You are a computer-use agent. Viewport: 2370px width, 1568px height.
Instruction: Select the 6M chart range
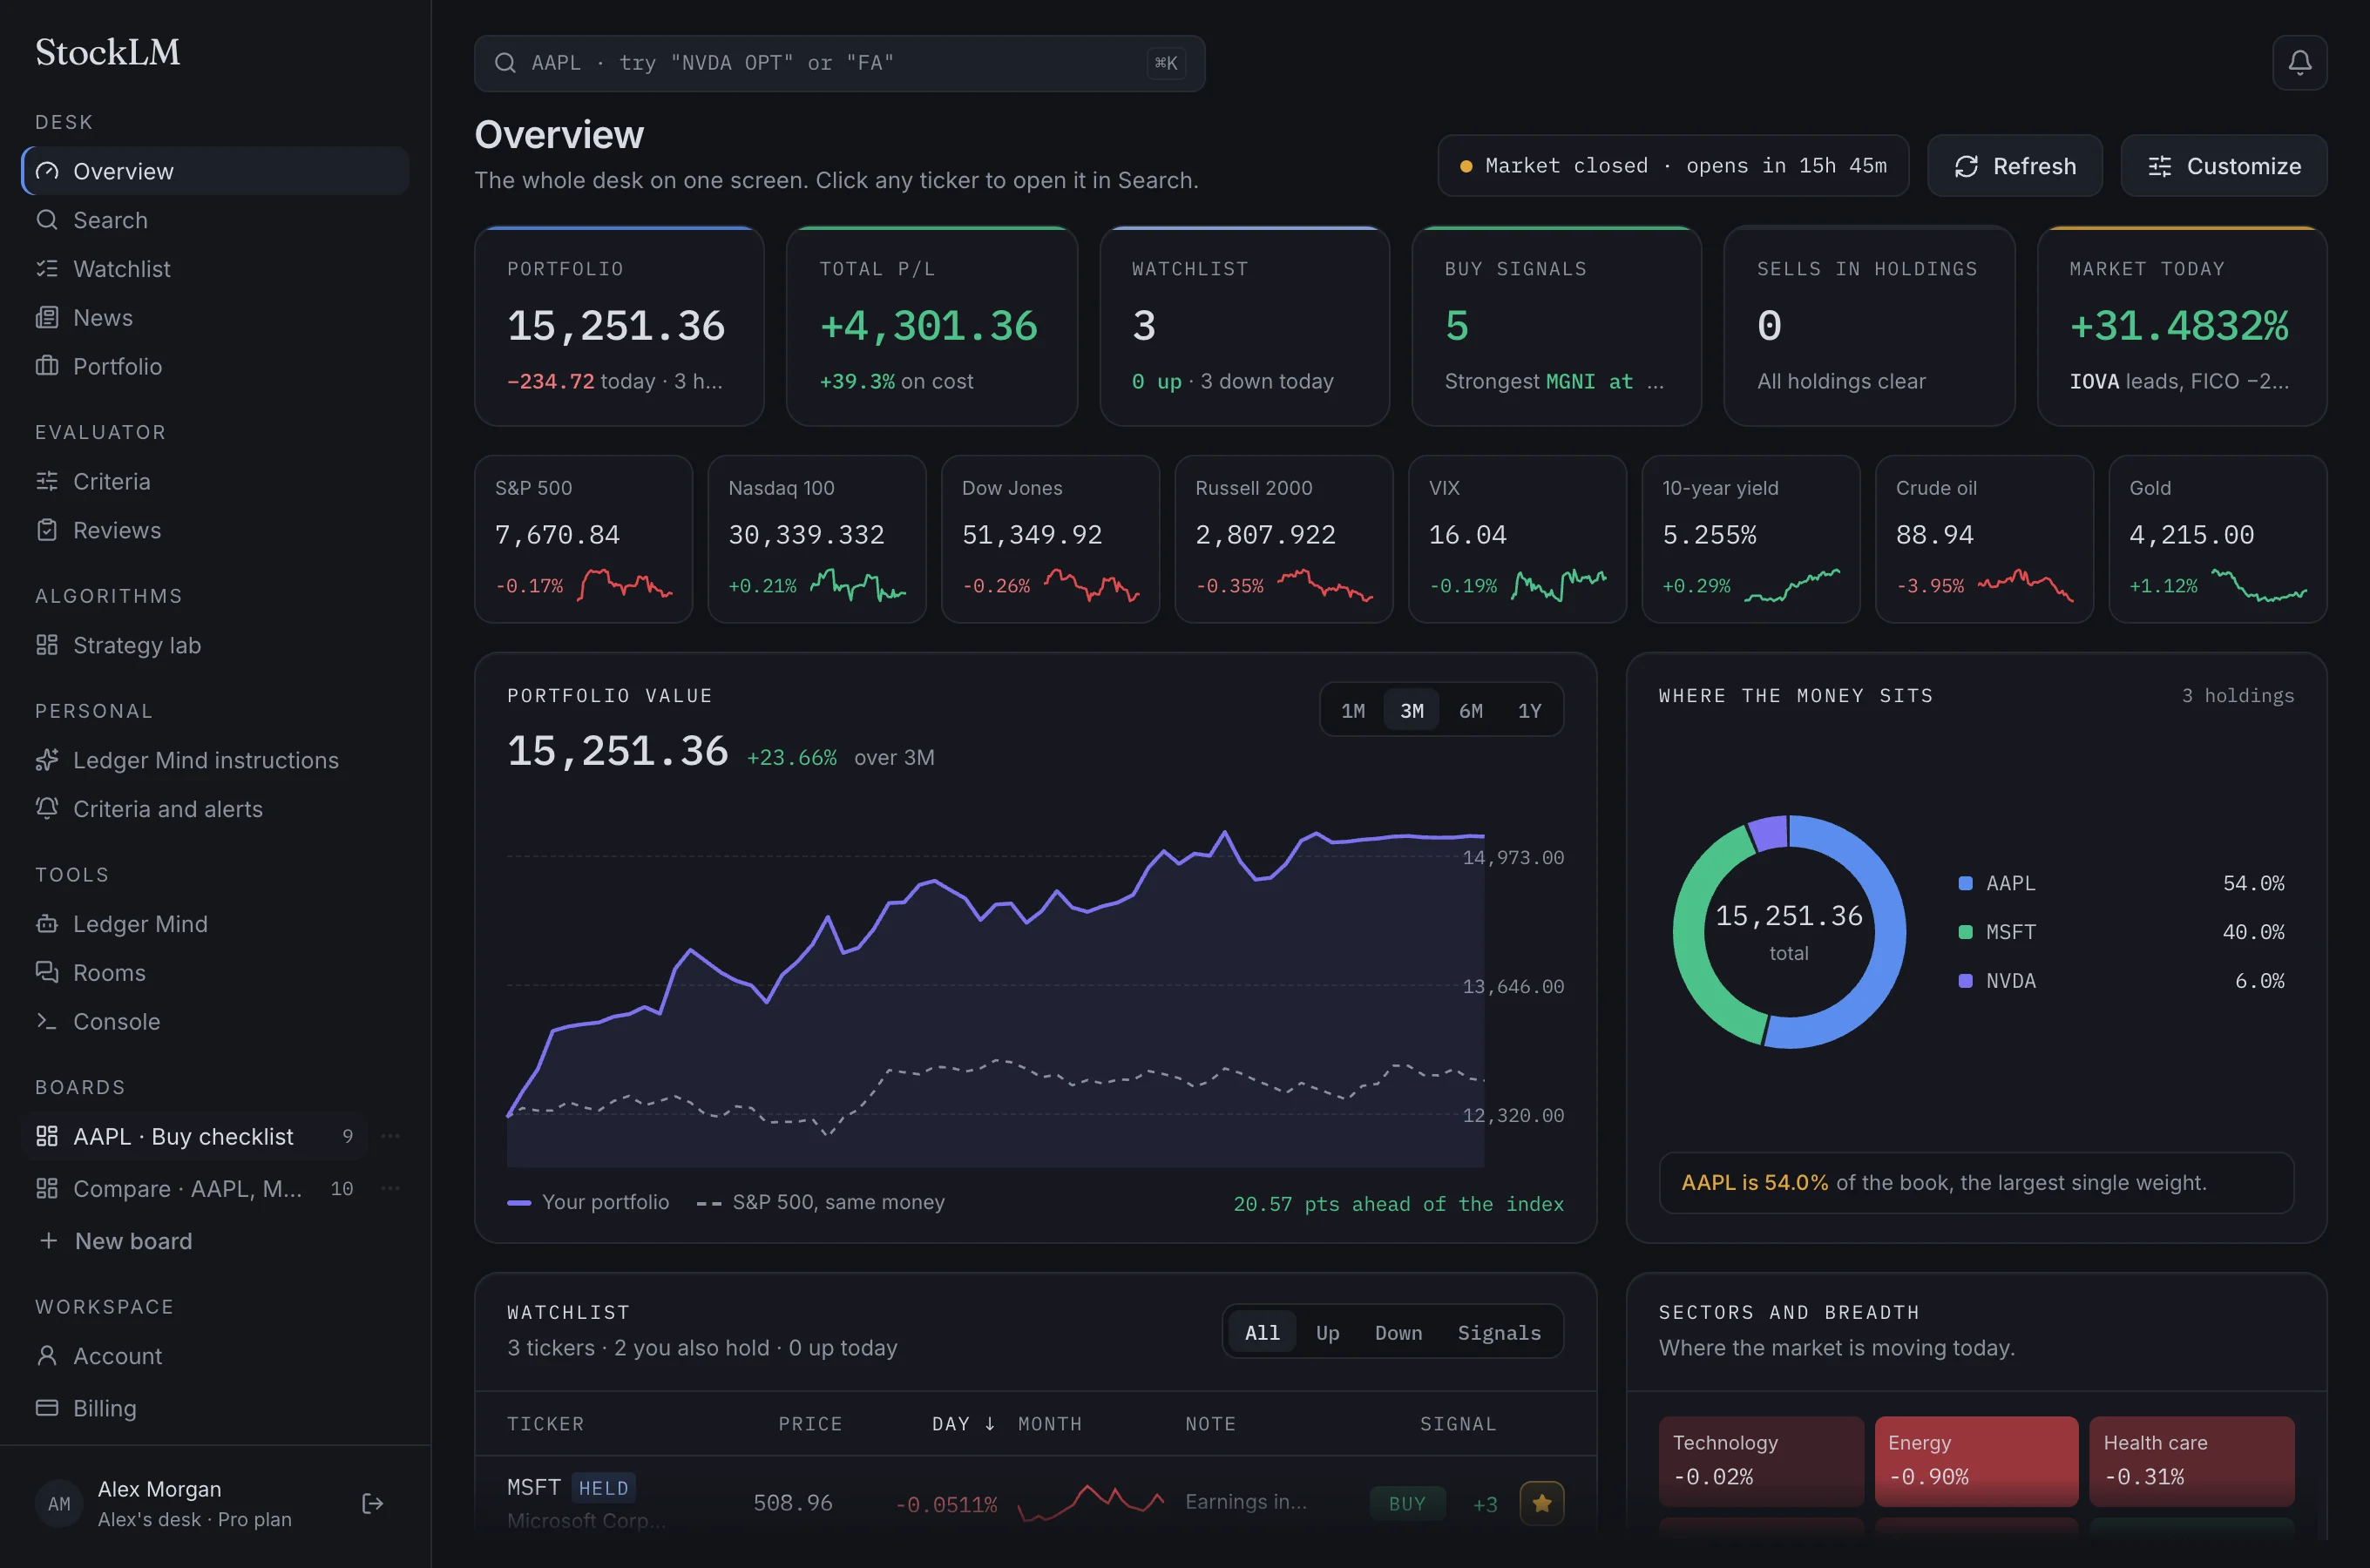pyautogui.click(x=1470, y=710)
